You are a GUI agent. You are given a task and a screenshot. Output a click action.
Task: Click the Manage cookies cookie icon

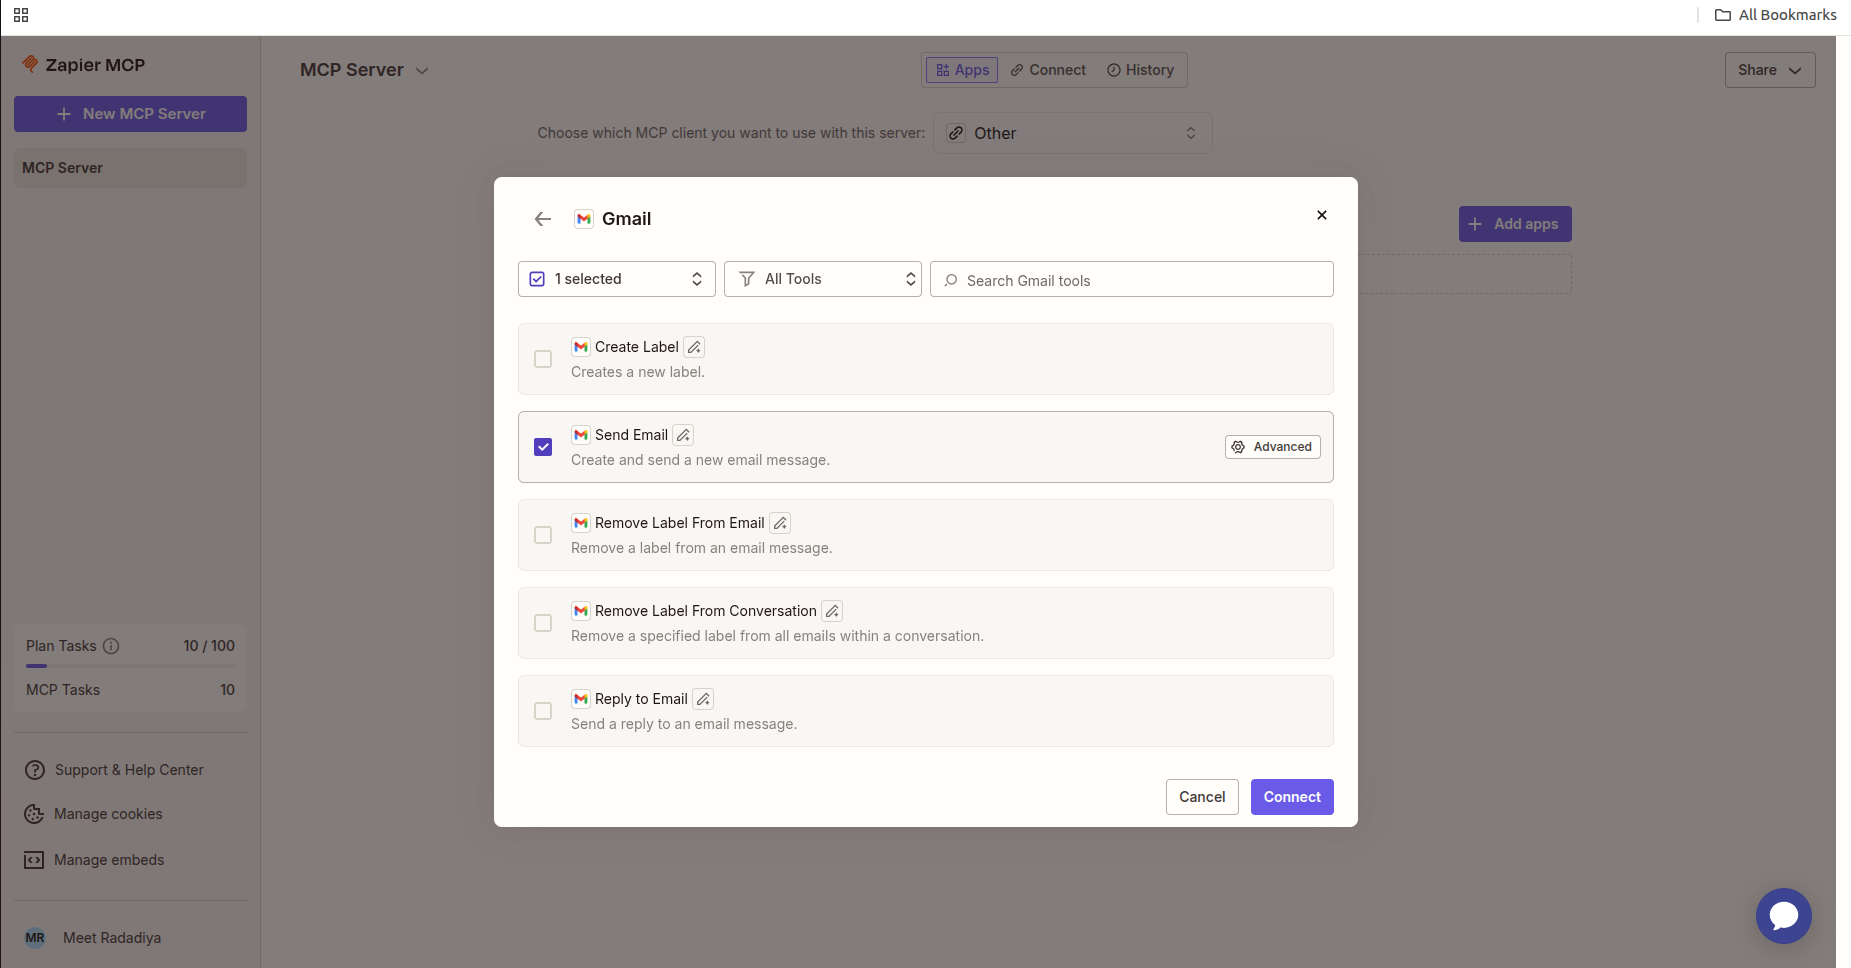tap(34, 814)
